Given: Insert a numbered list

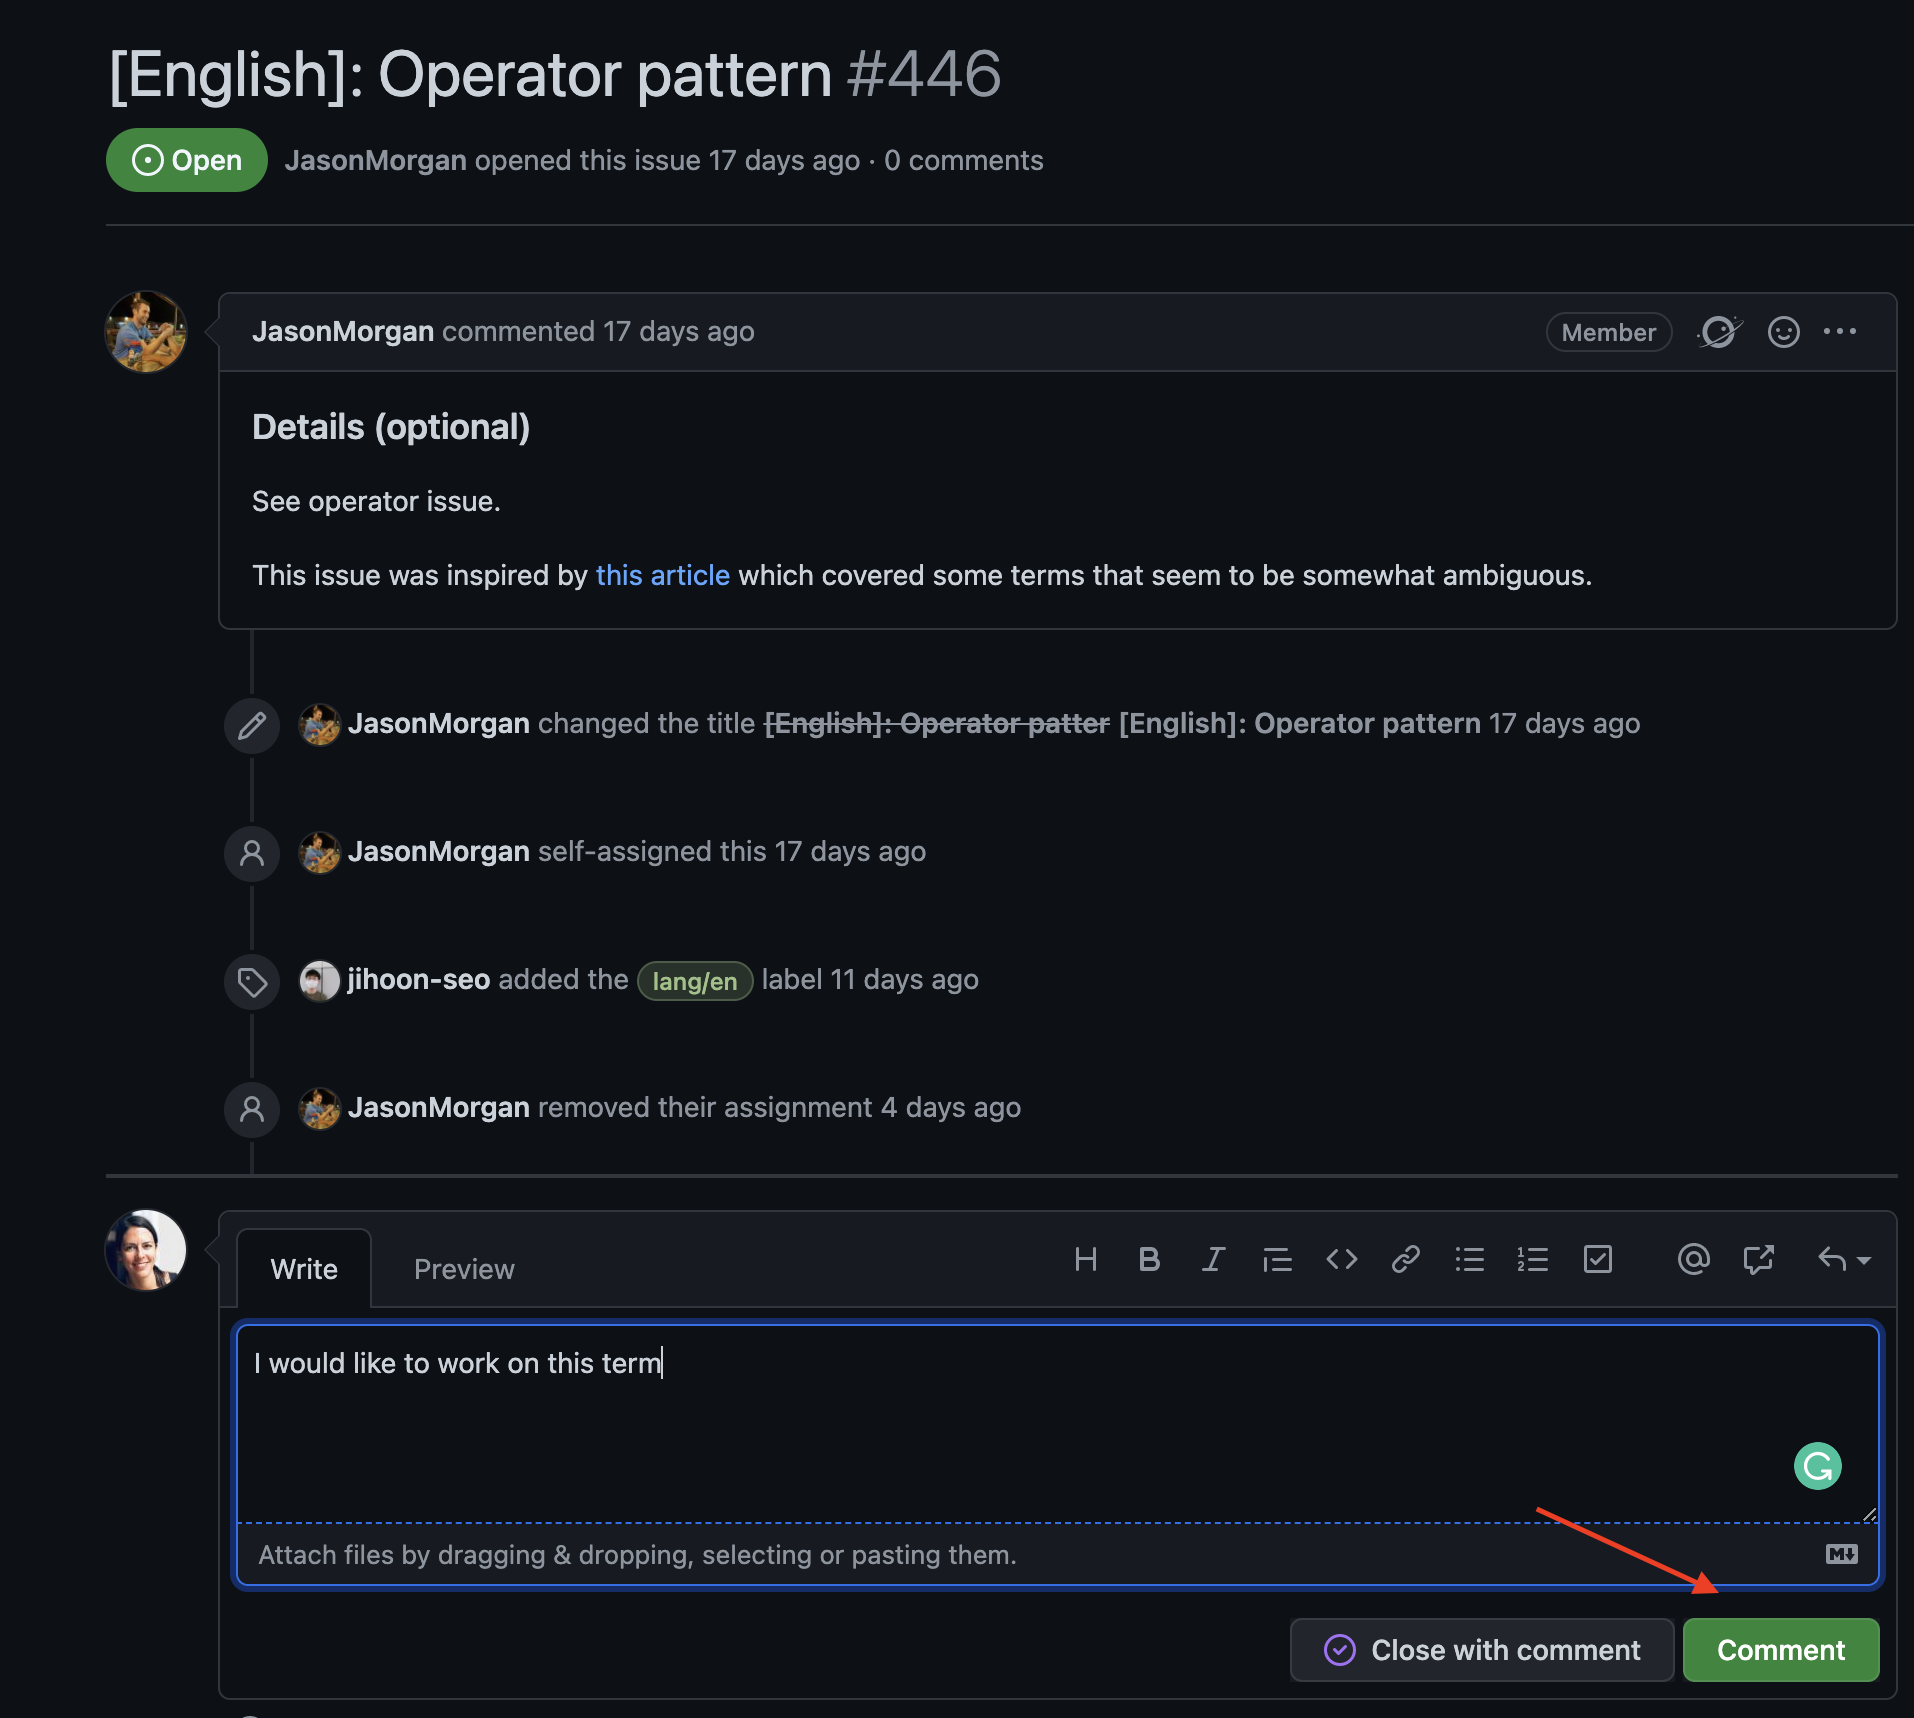Looking at the screenshot, I should pos(1532,1259).
